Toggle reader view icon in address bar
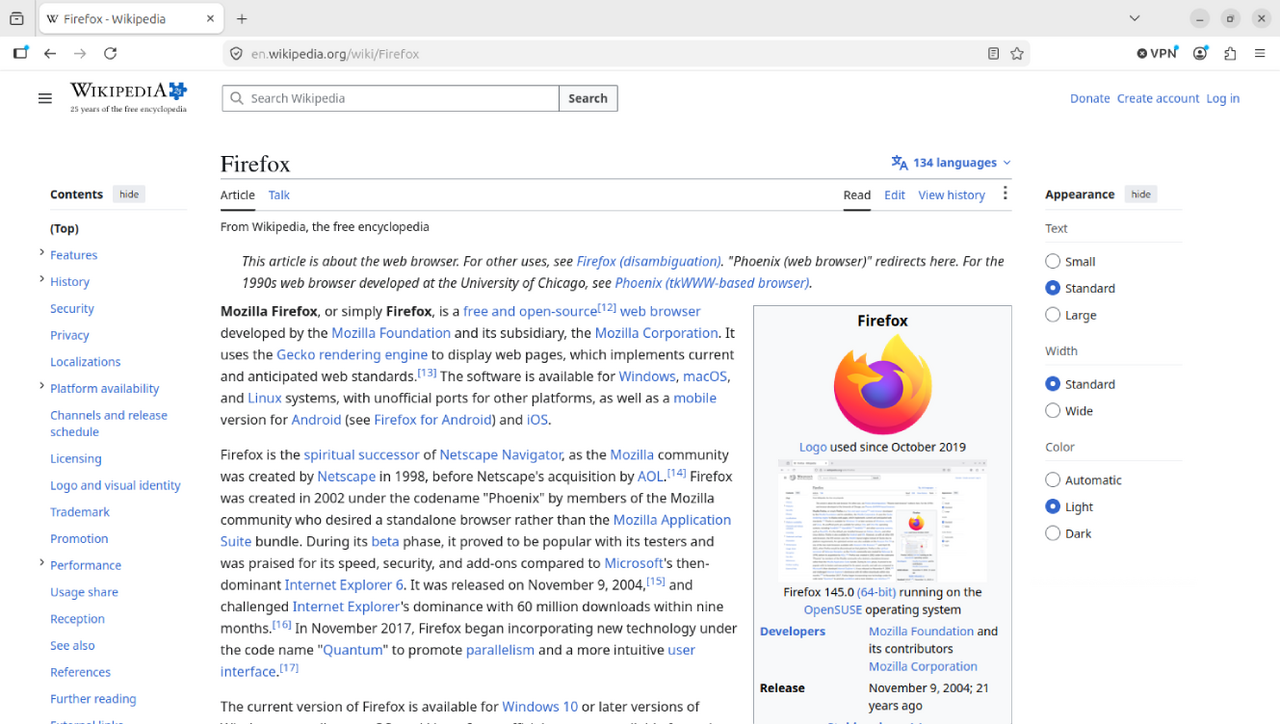The width and height of the screenshot is (1280, 724). pyautogui.click(x=993, y=54)
